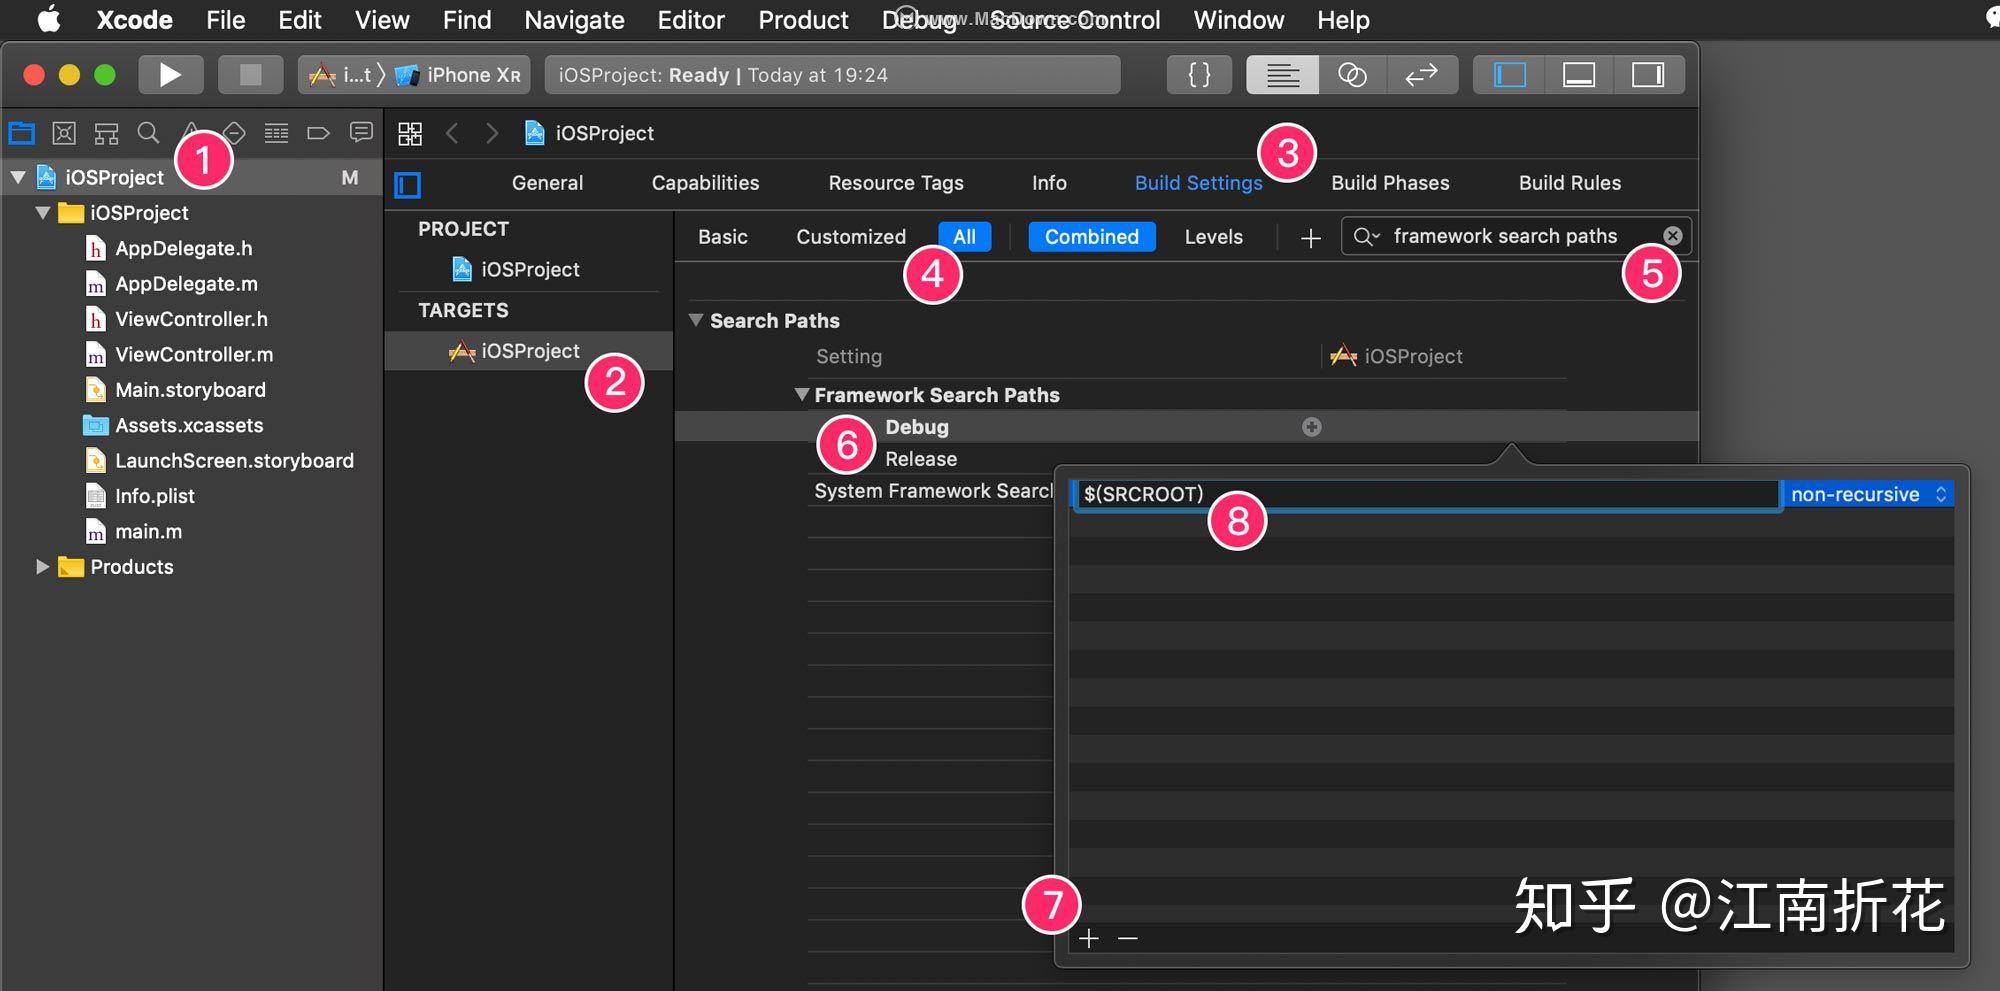Open the Find navigator magnifier
2000x991 pixels.
[x=148, y=133]
